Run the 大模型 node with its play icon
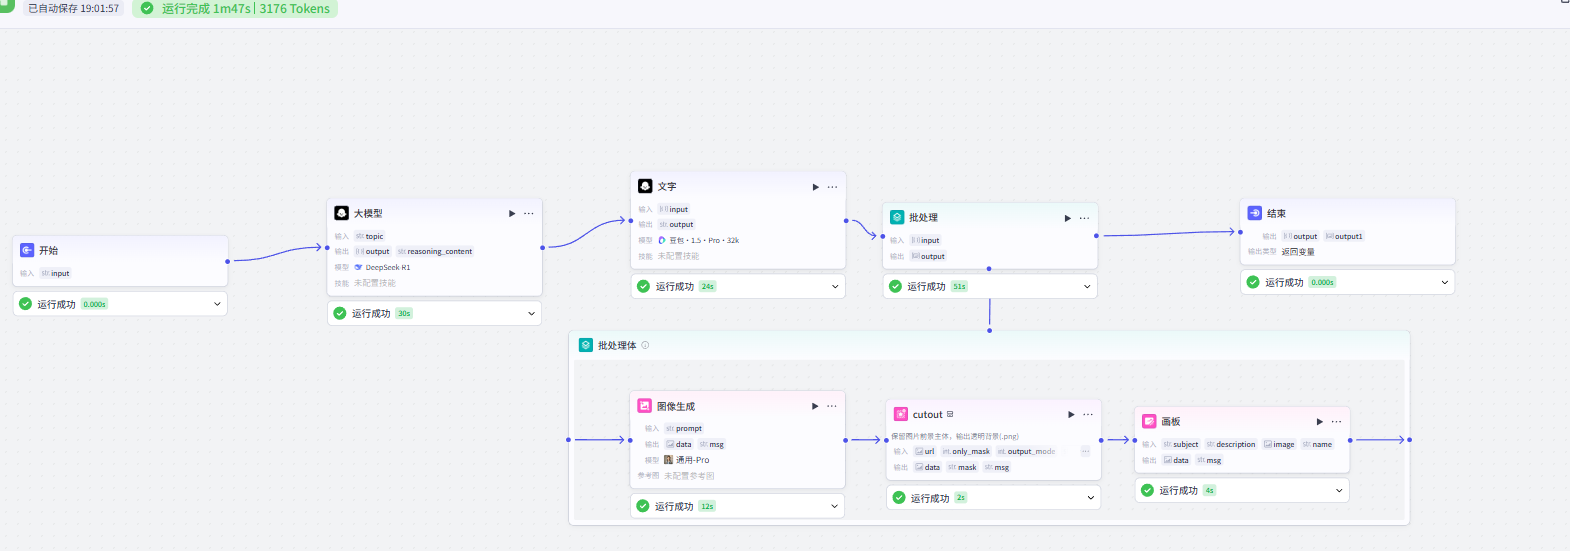Screen dimensions: 1570x551 tap(512, 213)
